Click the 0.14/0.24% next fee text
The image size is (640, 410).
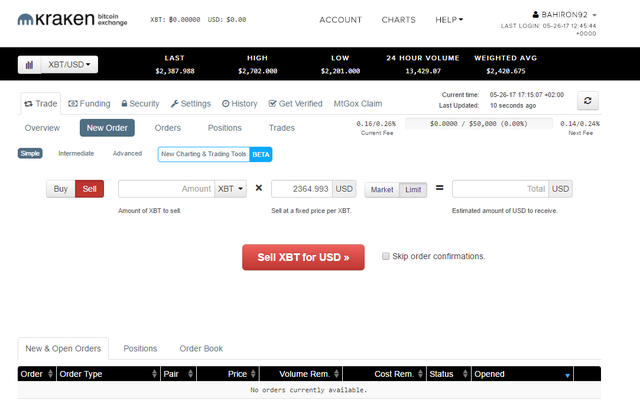pos(580,124)
